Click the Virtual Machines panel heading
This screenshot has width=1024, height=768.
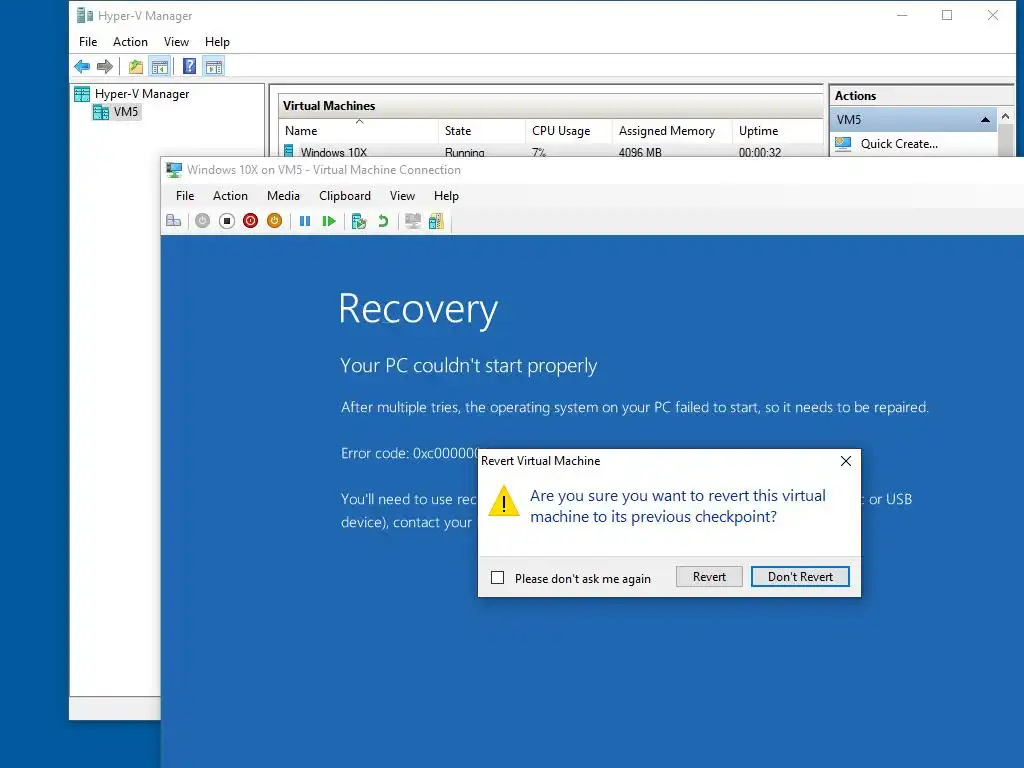(329, 106)
